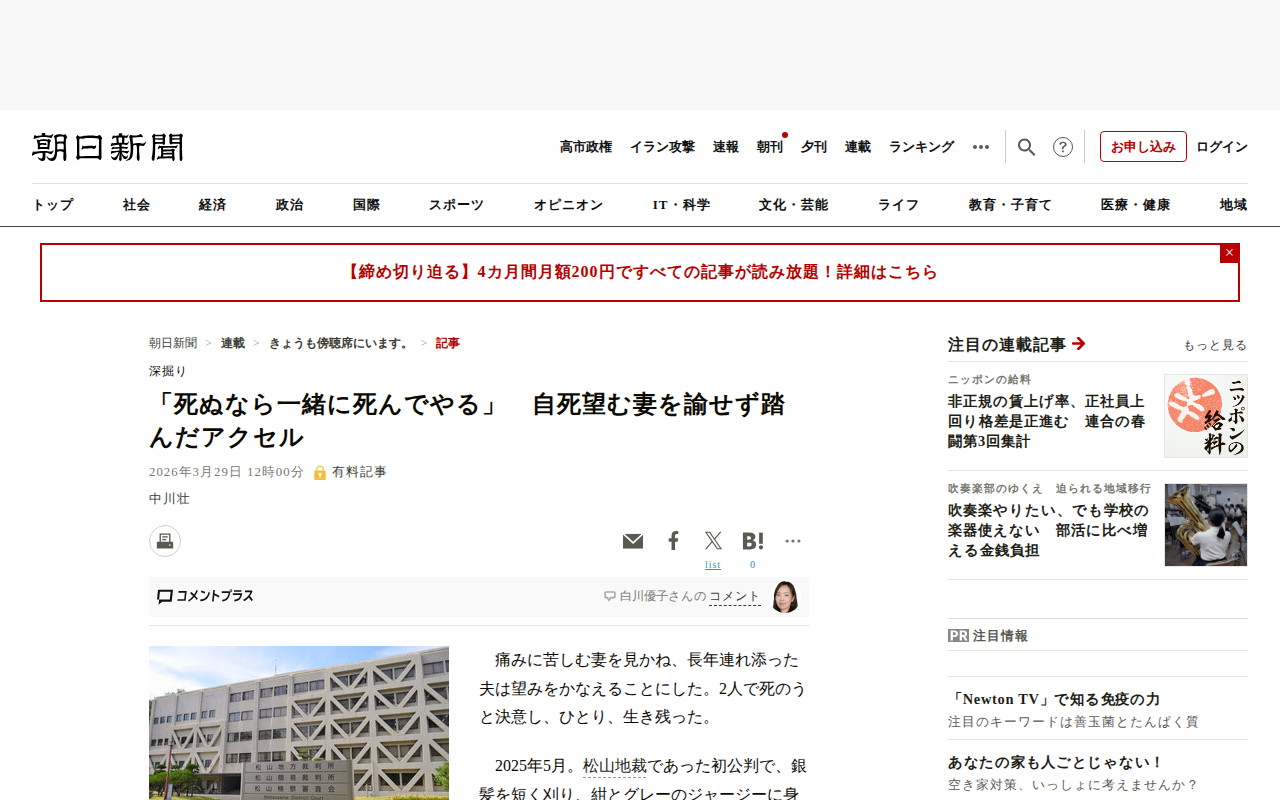Click the お申し込み subscribe button

click(x=1143, y=147)
